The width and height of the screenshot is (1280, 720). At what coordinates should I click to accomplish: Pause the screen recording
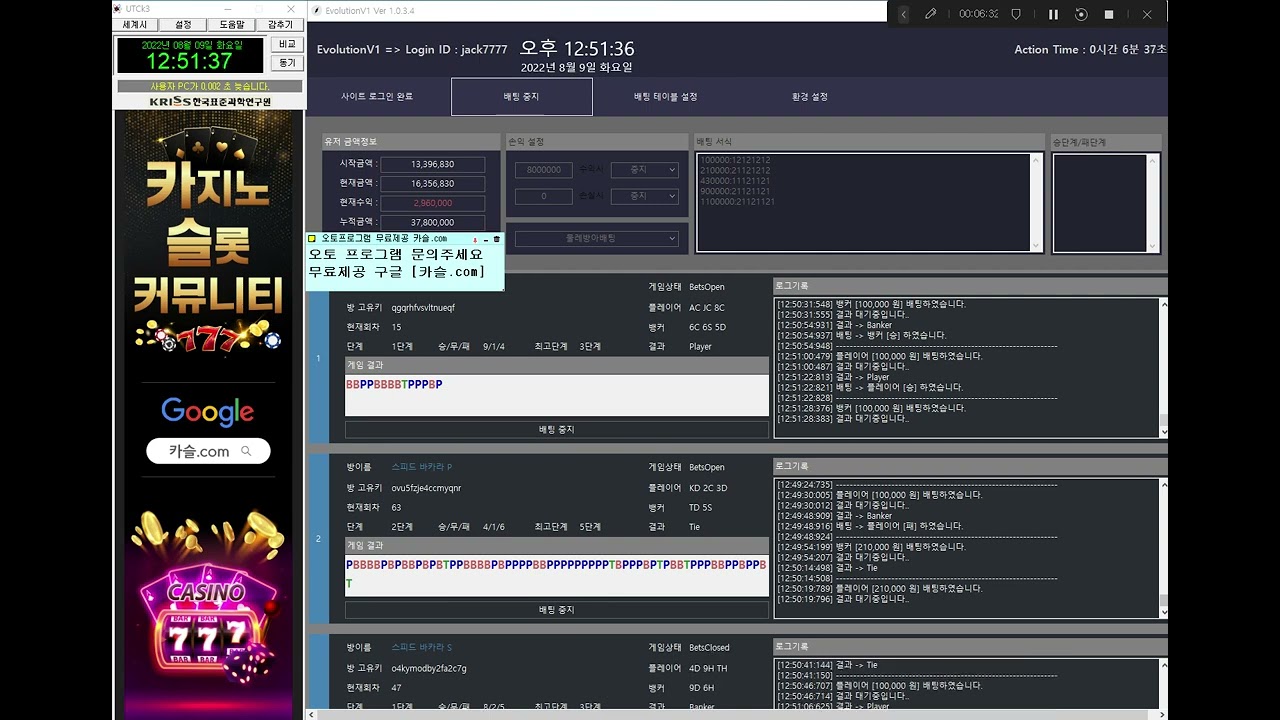point(1053,14)
